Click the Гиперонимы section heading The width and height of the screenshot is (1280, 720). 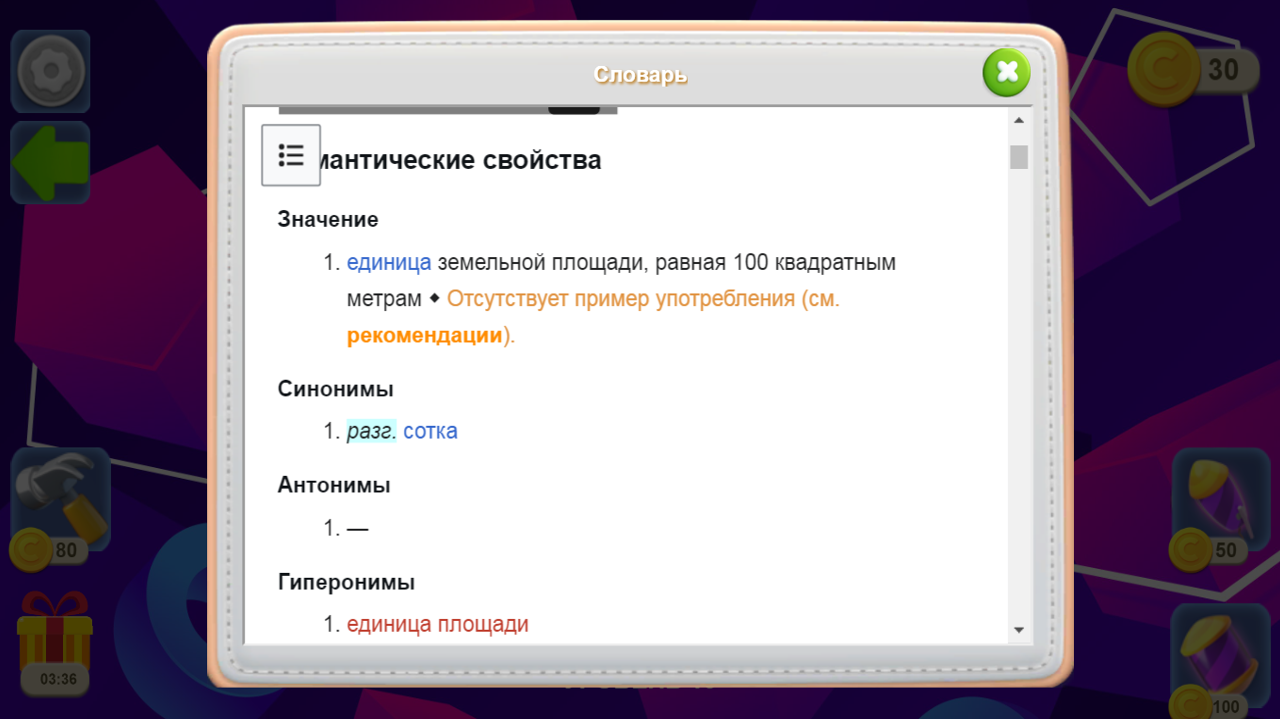345,582
